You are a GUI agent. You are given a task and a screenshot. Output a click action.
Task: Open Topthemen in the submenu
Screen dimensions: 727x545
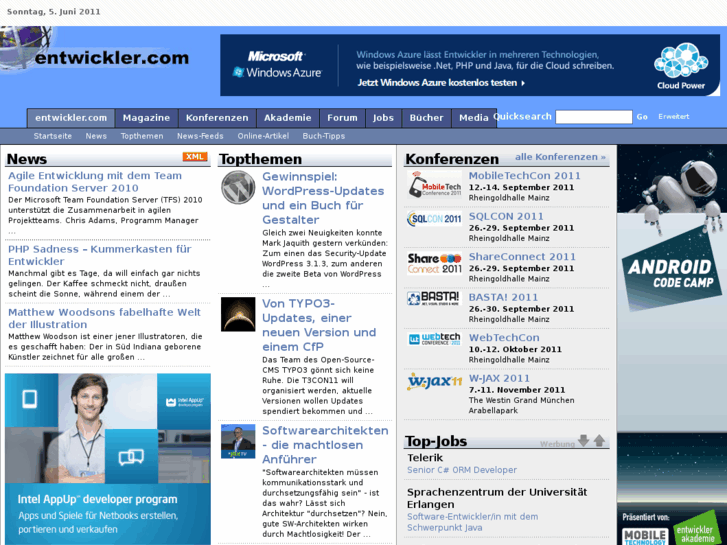pos(142,136)
